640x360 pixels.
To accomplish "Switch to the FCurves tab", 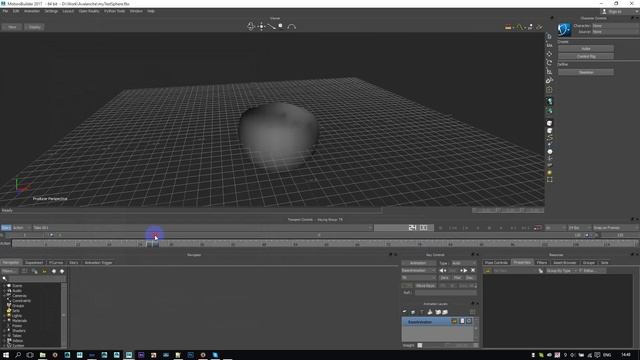I will point(56,262).
